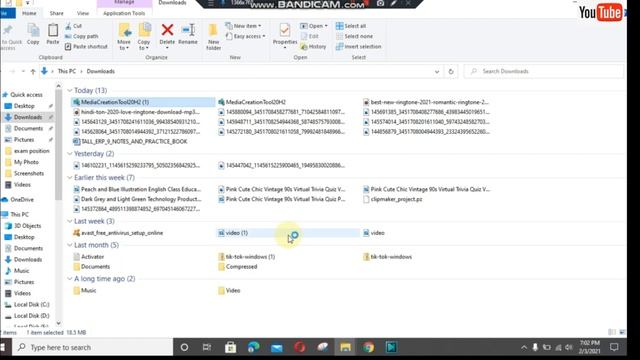
Task: Click Invert selection in ribbon
Action: pos(358,47)
